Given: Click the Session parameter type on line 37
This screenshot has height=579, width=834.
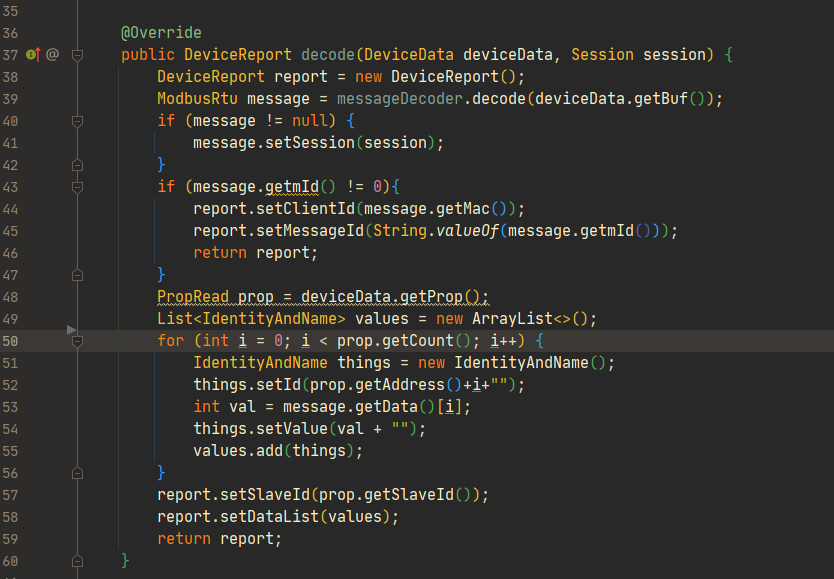Looking at the screenshot, I should [x=602, y=55].
